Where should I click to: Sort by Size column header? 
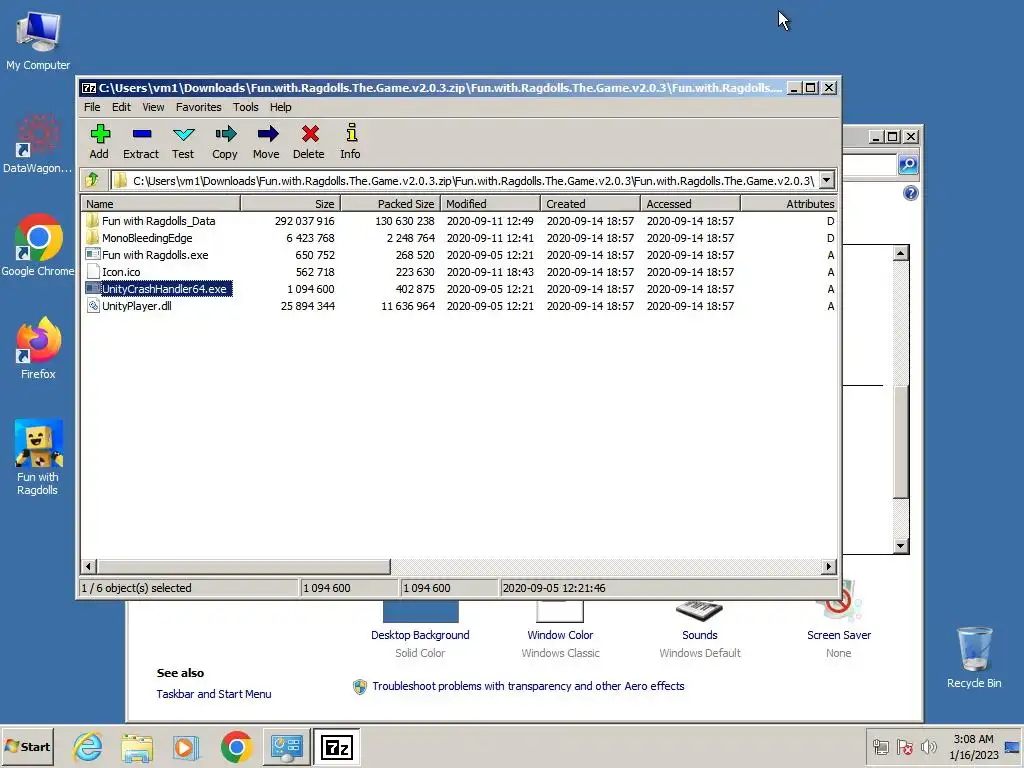click(x=291, y=204)
